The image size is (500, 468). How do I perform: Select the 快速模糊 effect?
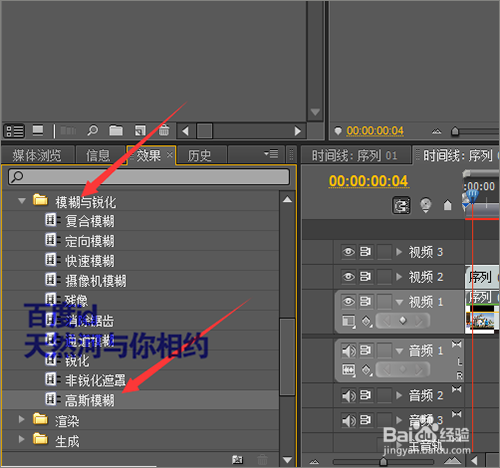(x=89, y=261)
